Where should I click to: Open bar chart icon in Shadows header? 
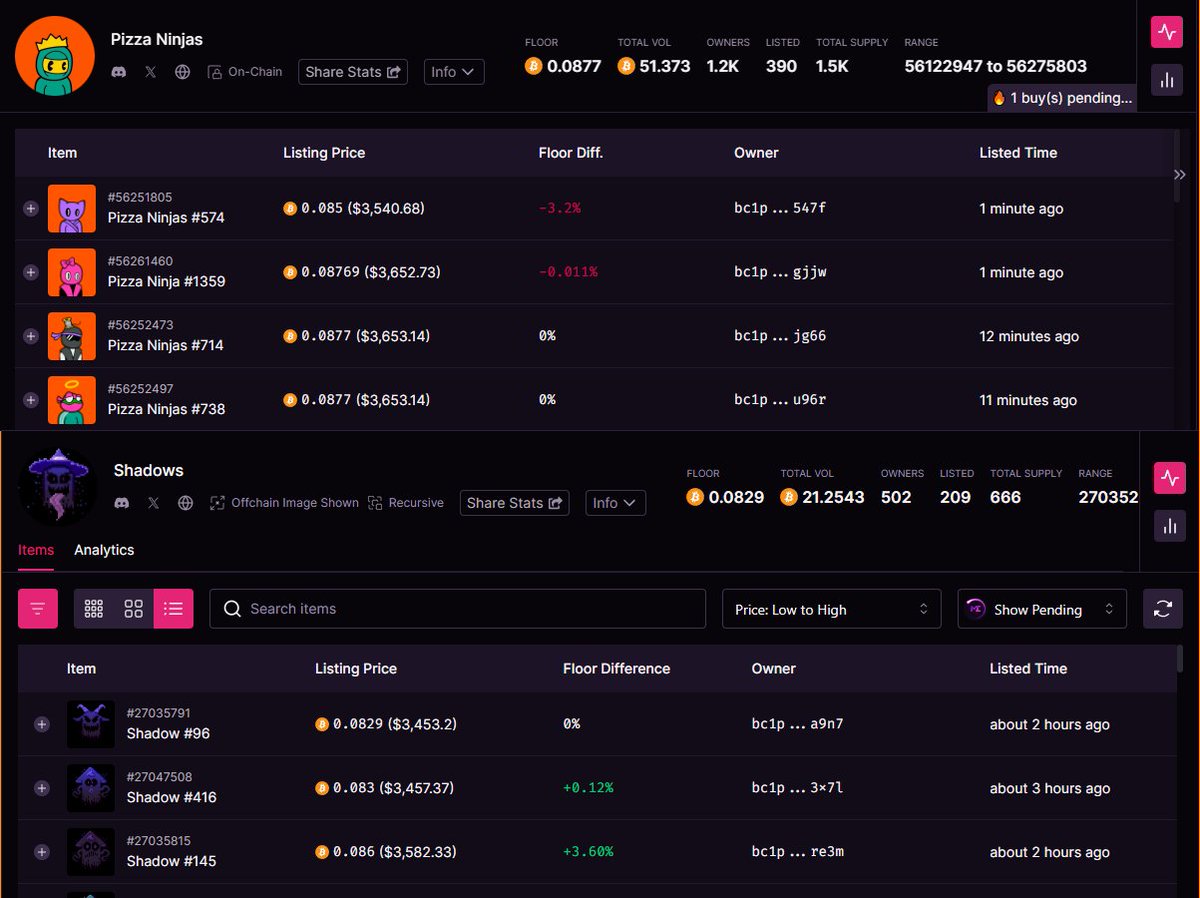tap(1170, 526)
